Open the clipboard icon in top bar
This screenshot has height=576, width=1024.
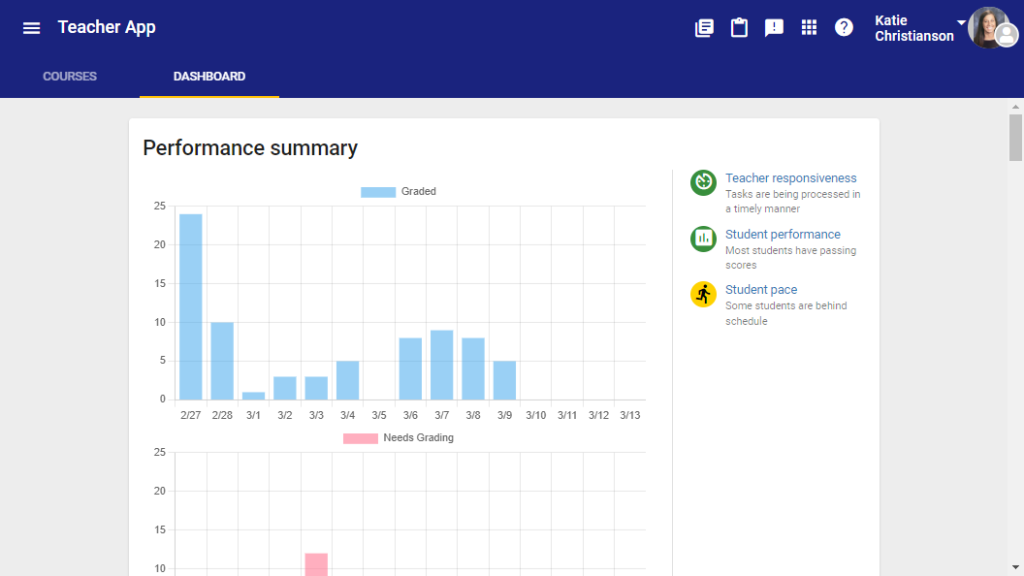[x=739, y=28]
